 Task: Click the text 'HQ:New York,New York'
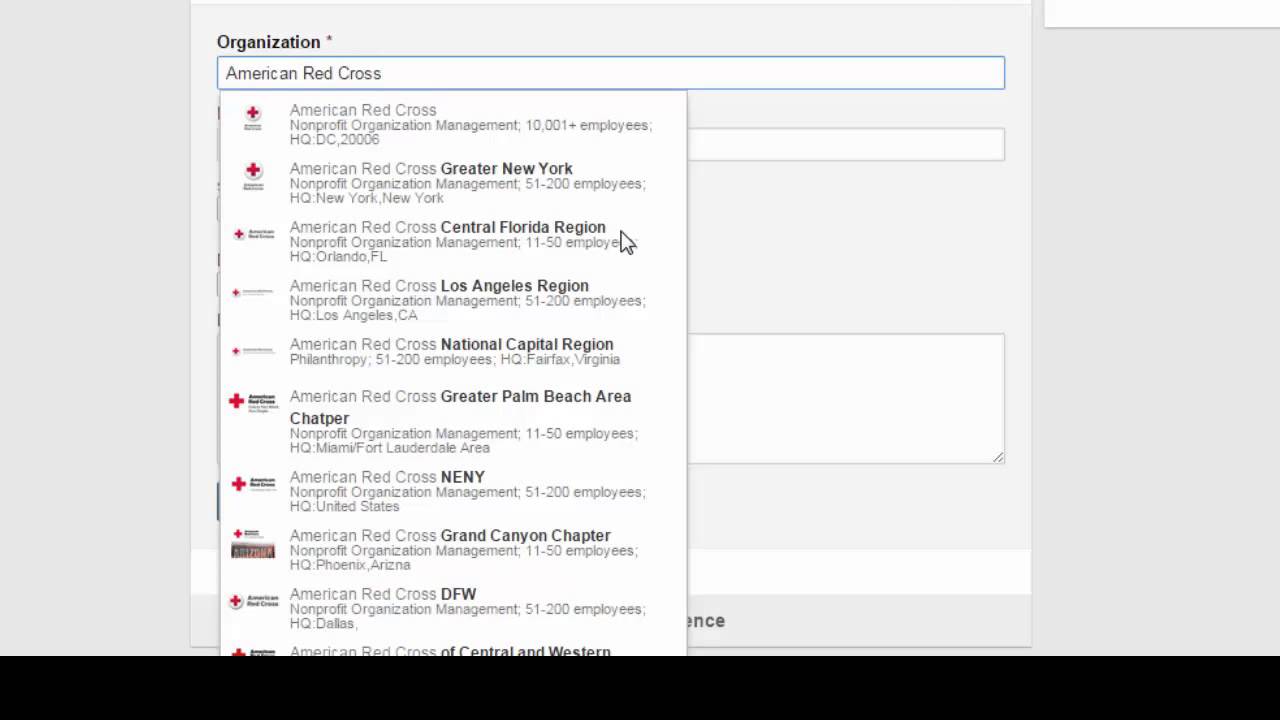367,198
